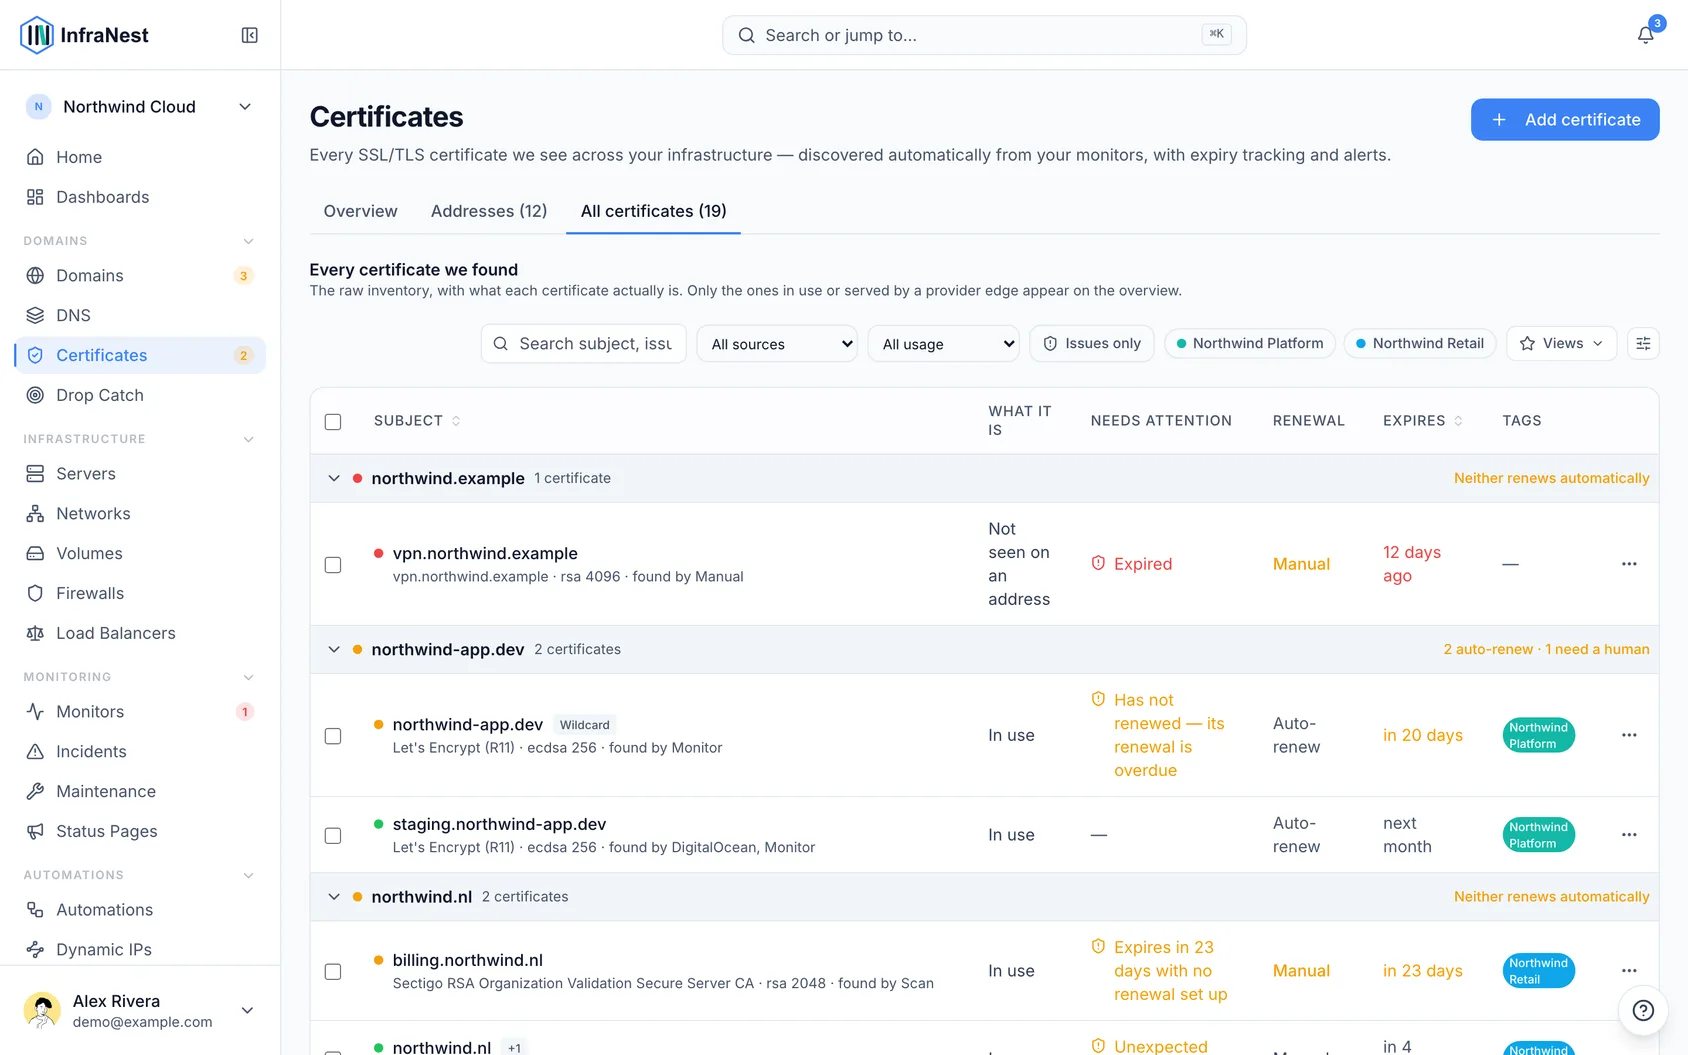Open the All usage dropdown
The width and height of the screenshot is (1688, 1055).
tap(943, 343)
